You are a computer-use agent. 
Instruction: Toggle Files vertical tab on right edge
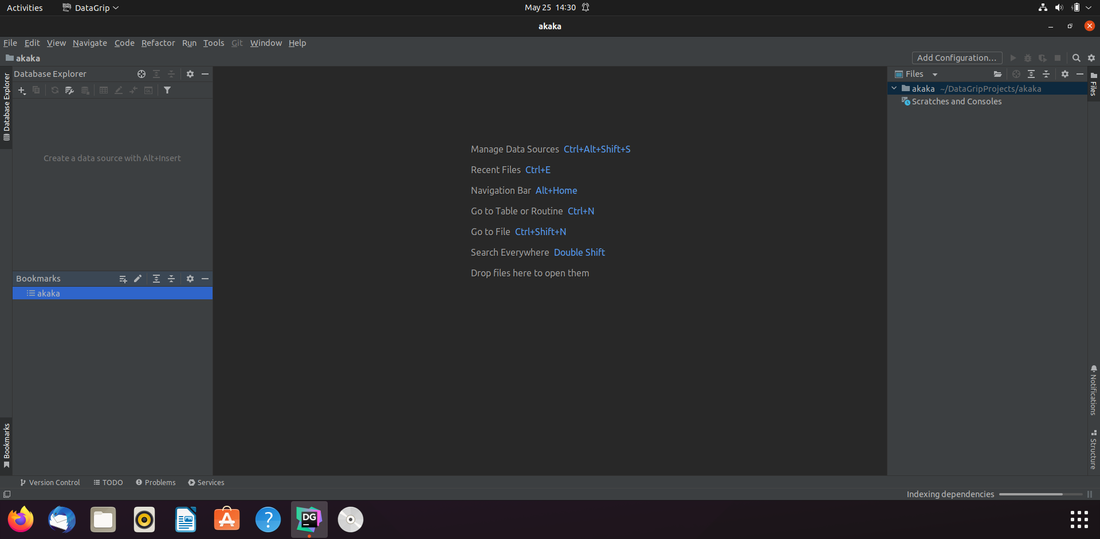coord(1093,84)
